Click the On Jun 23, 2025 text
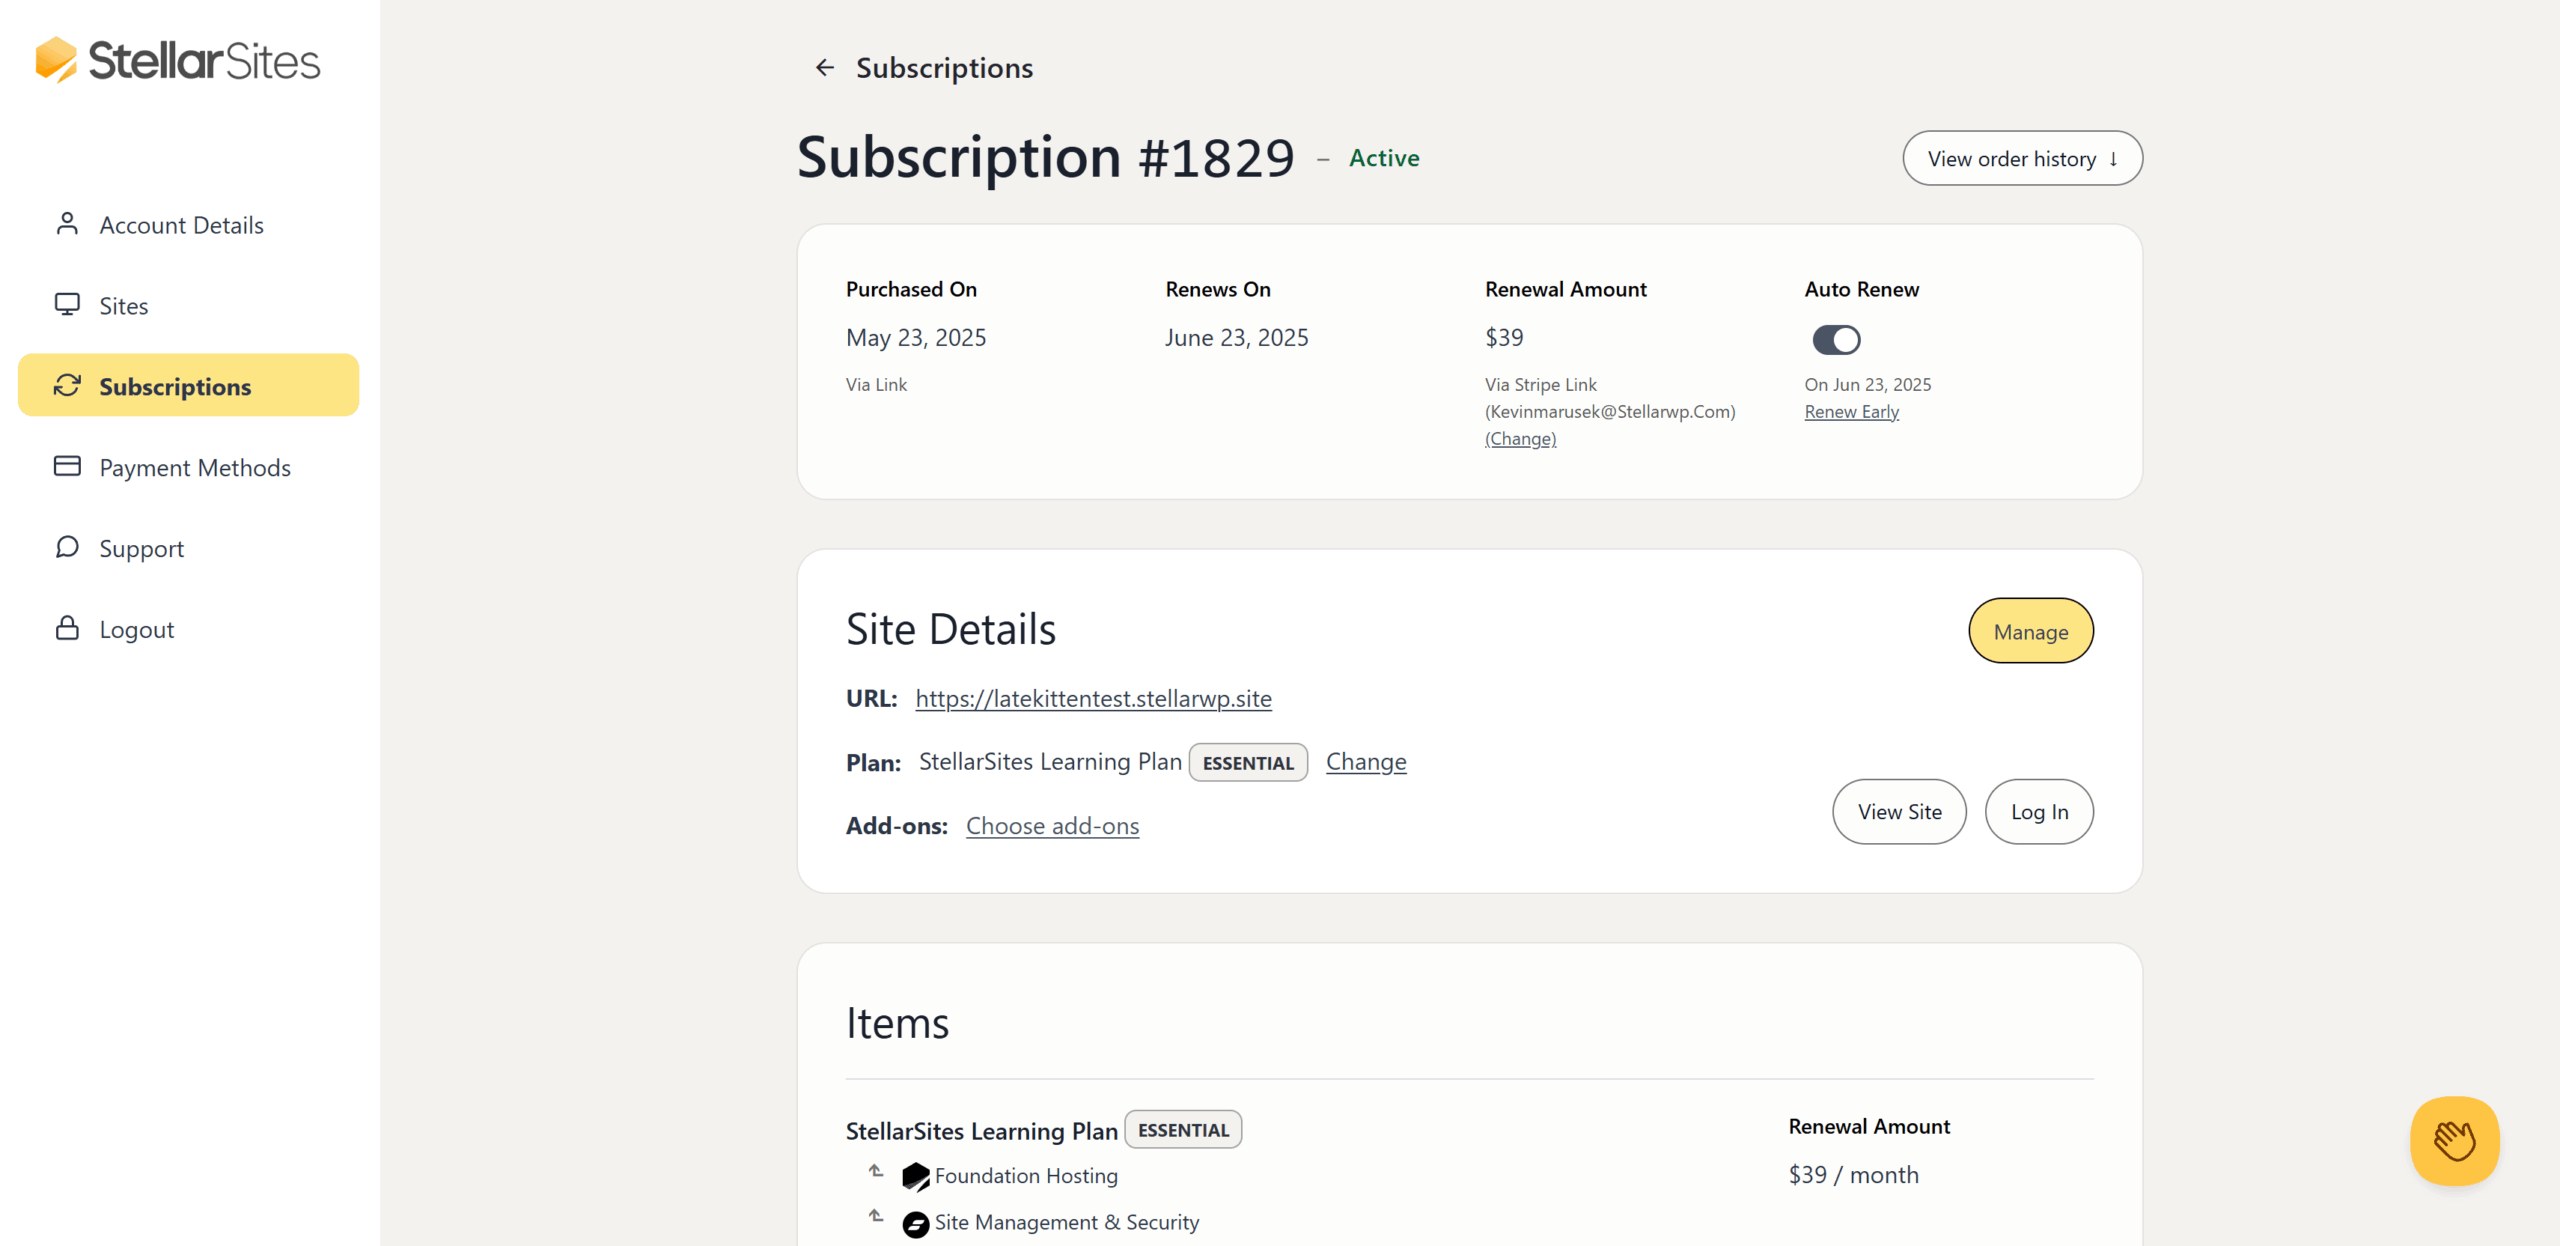Image resolution: width=2560 pixels, height=1246 pixels. [x=1867, y=384]
